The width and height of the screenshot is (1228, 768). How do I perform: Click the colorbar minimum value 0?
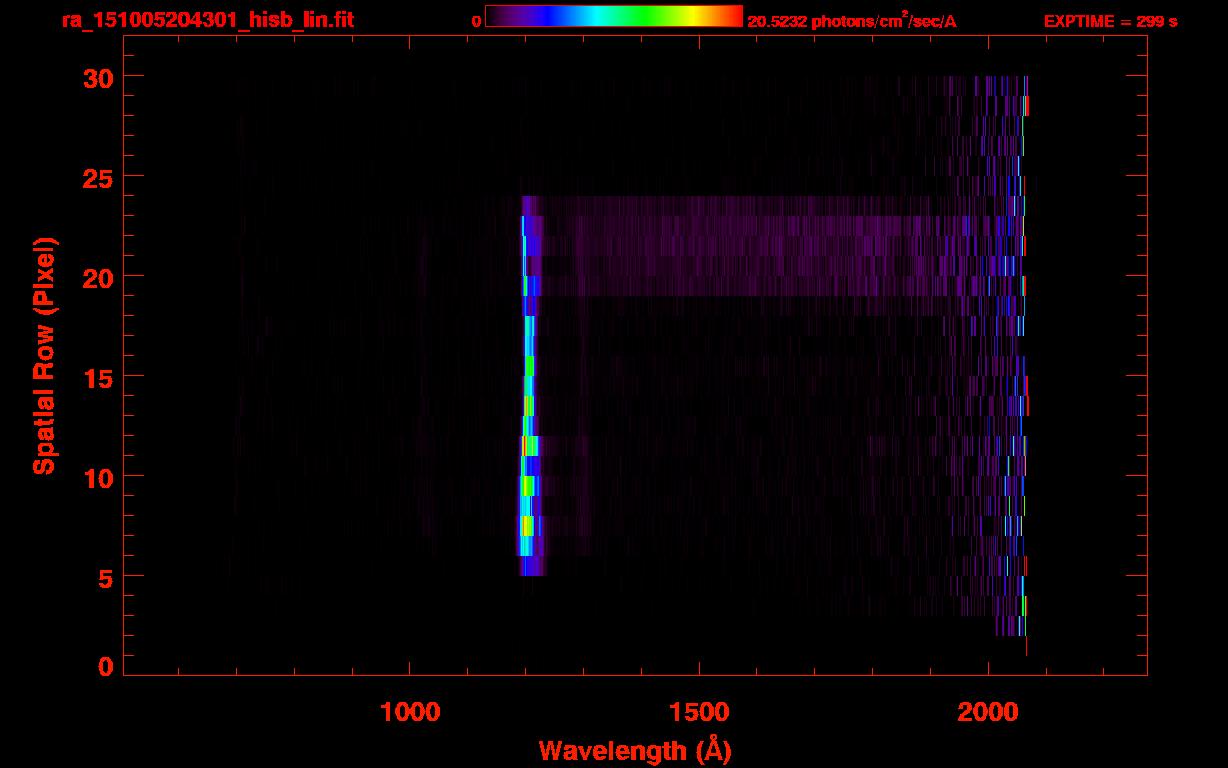point(476,22)
